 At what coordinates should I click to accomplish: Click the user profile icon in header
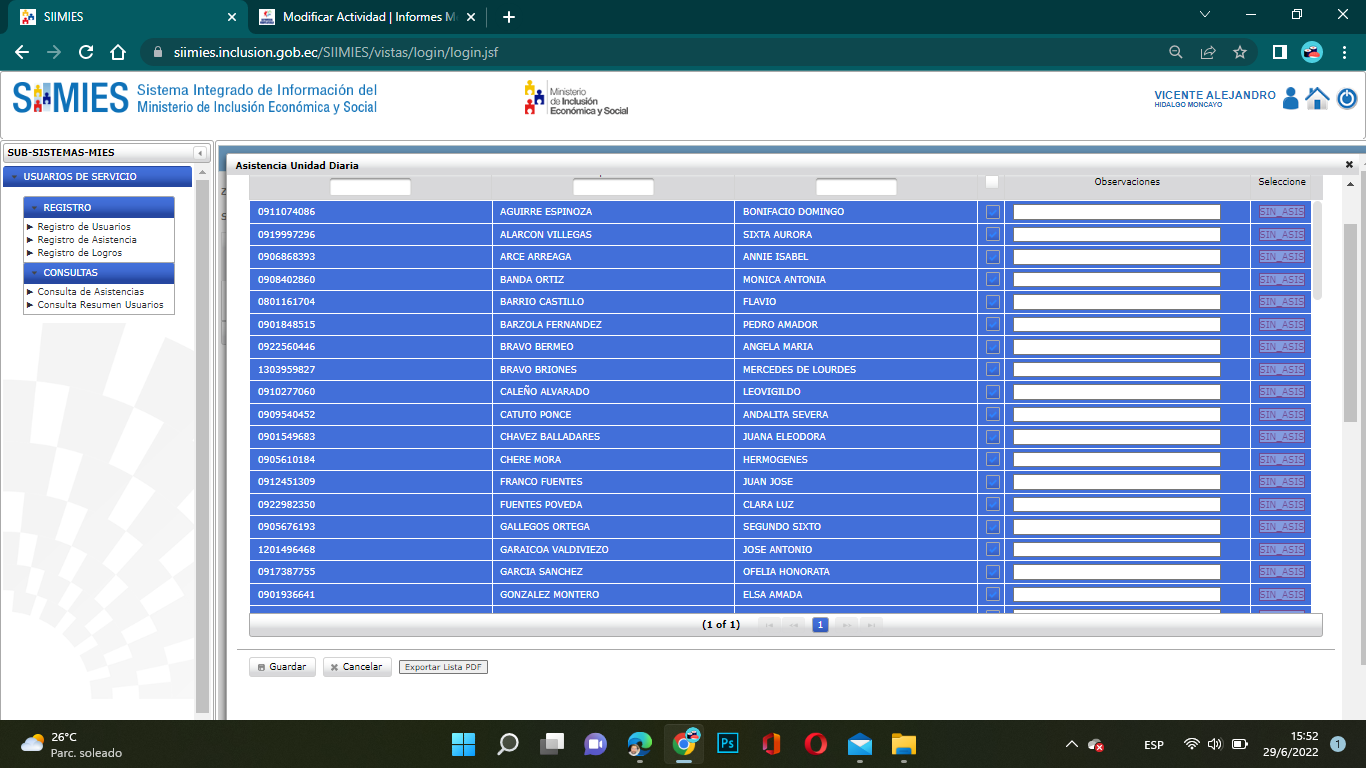point(1290,98)
